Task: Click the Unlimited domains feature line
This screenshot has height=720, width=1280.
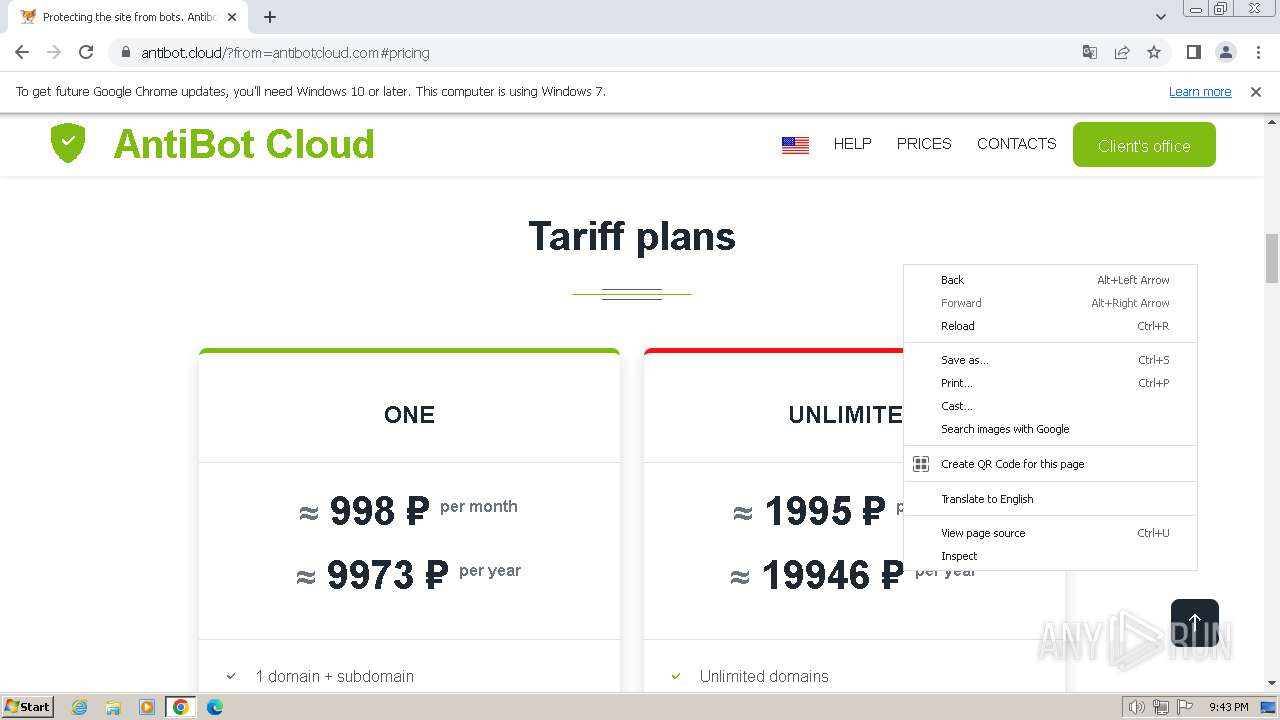Action: pos(764,676)
